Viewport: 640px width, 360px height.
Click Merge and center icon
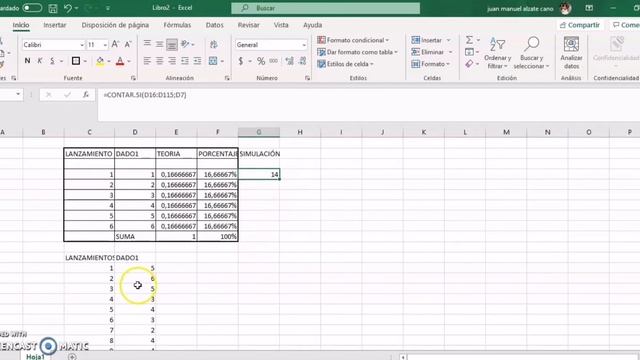tap(213, 61)
